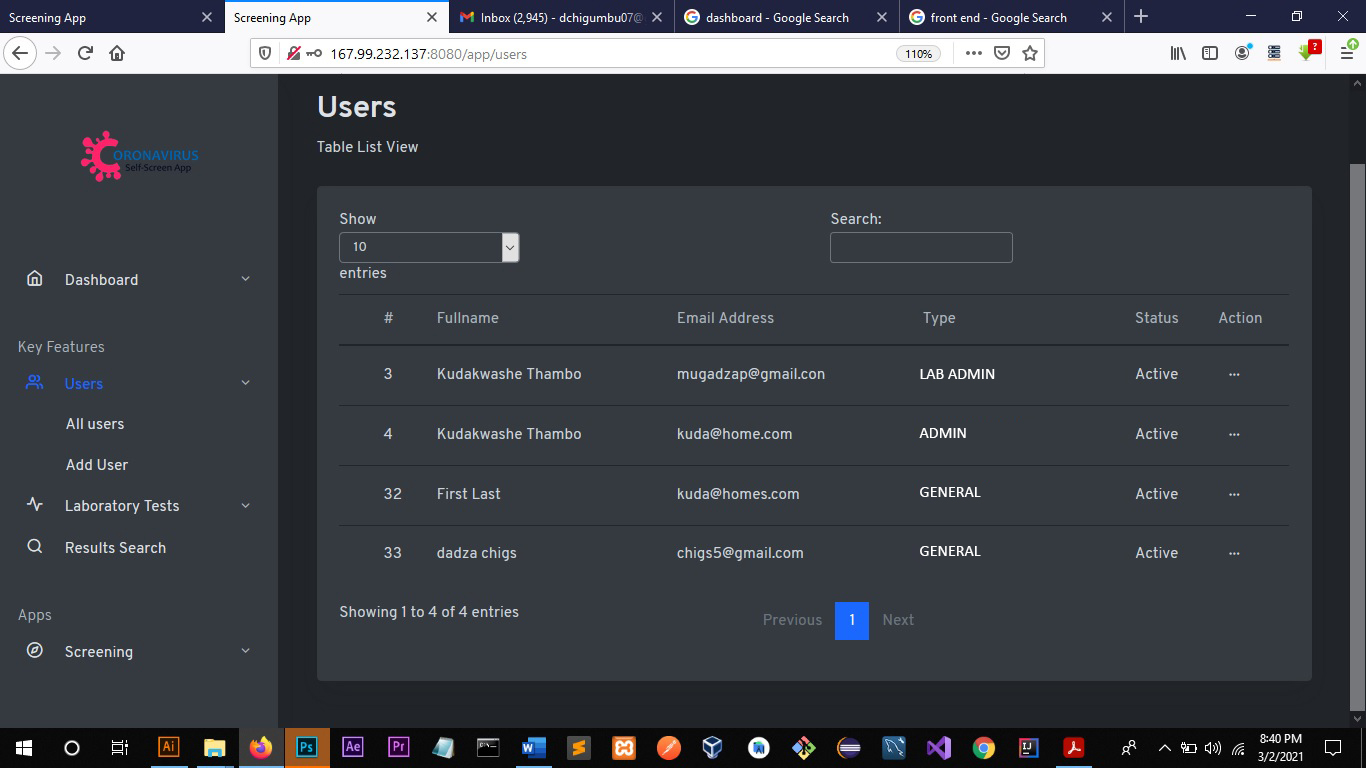Screen dimensions: 1366x768
Task: Click the Screening compass icon
Action: click(x=35, y=651)
